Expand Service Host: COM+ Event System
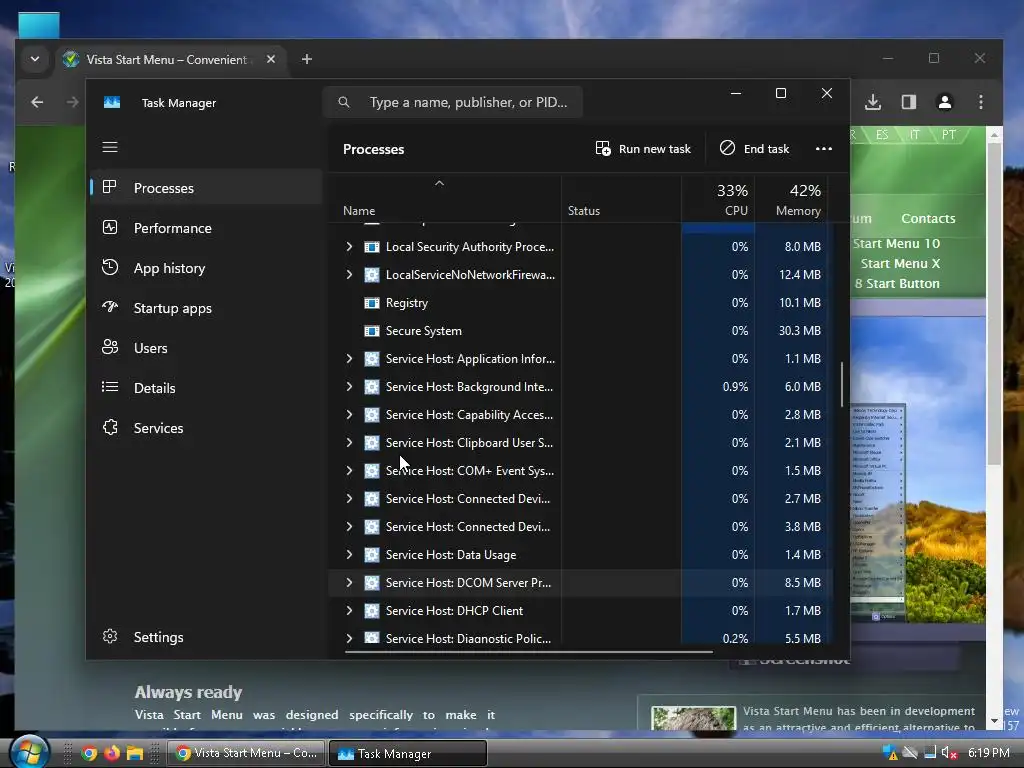The width and height of the screenshot is (1024, 768). (x=349, y=470)
